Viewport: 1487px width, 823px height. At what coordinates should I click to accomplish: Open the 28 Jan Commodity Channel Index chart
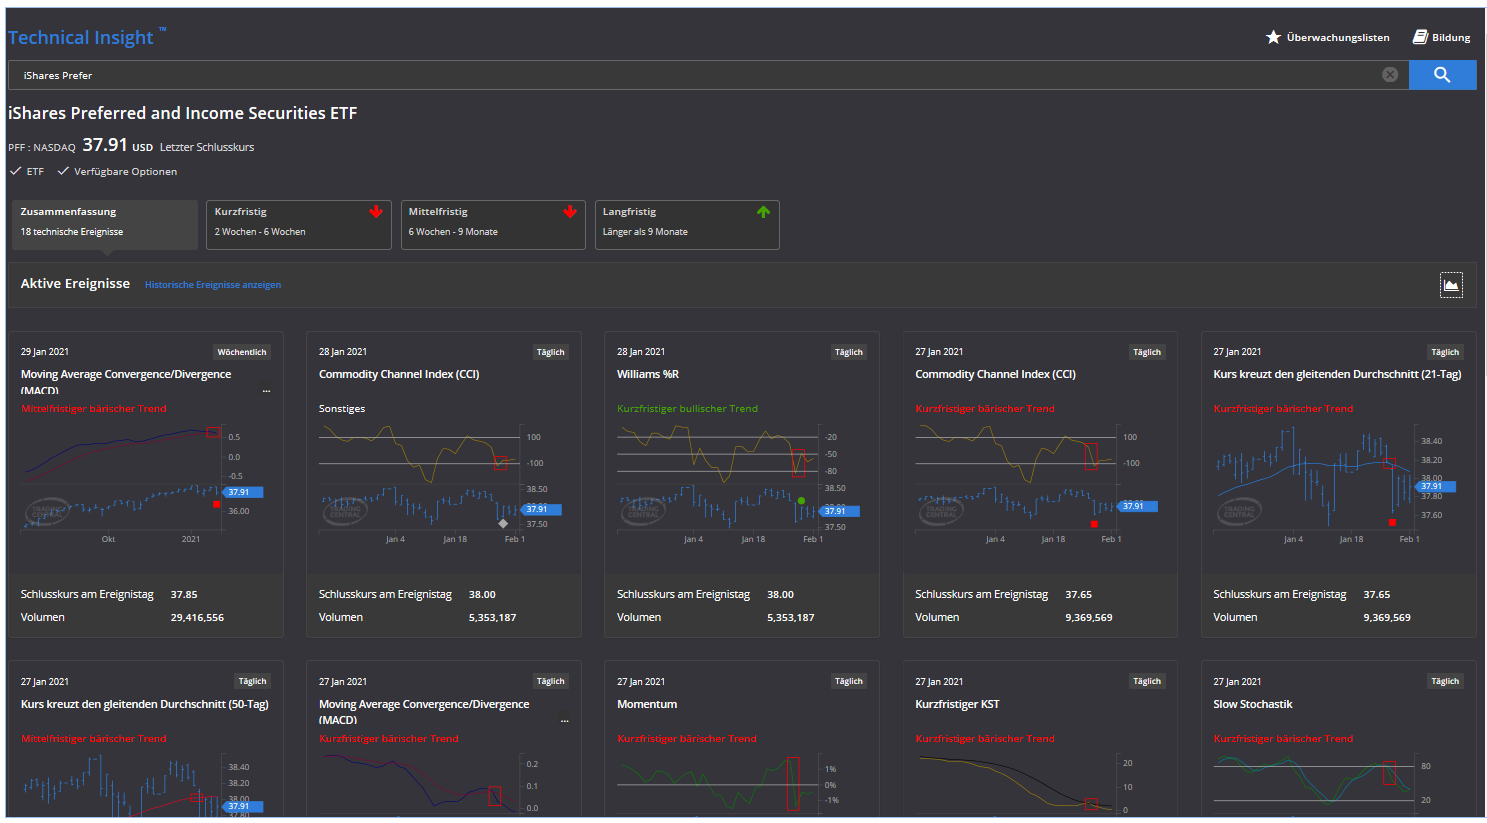[x=441, y=484]
